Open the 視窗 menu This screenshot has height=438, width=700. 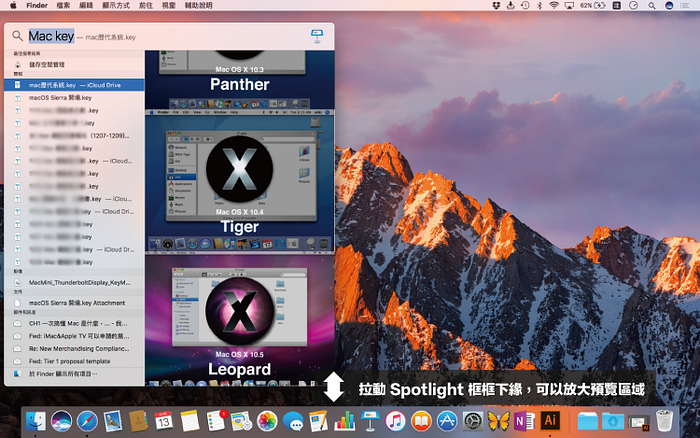[x=168, y=5]
